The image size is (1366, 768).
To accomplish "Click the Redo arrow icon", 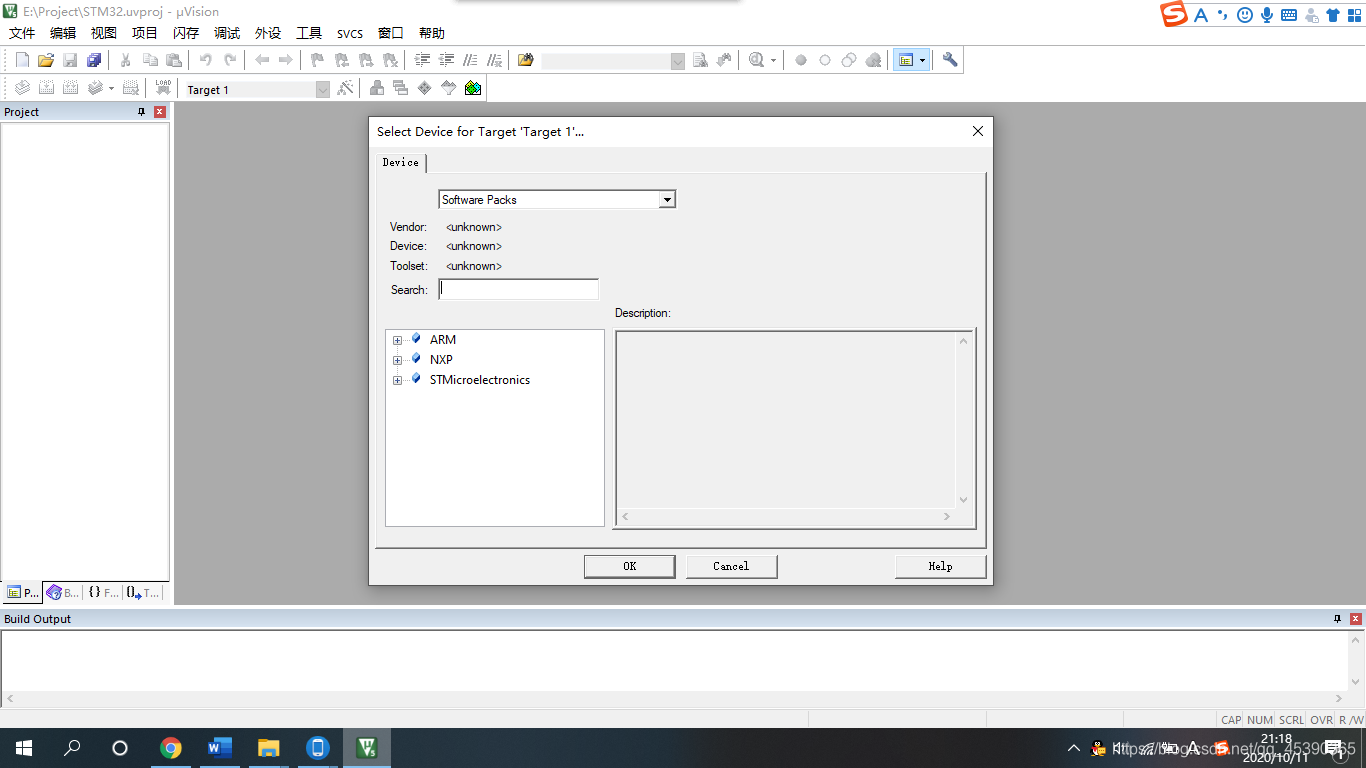I will pos(230,60).
